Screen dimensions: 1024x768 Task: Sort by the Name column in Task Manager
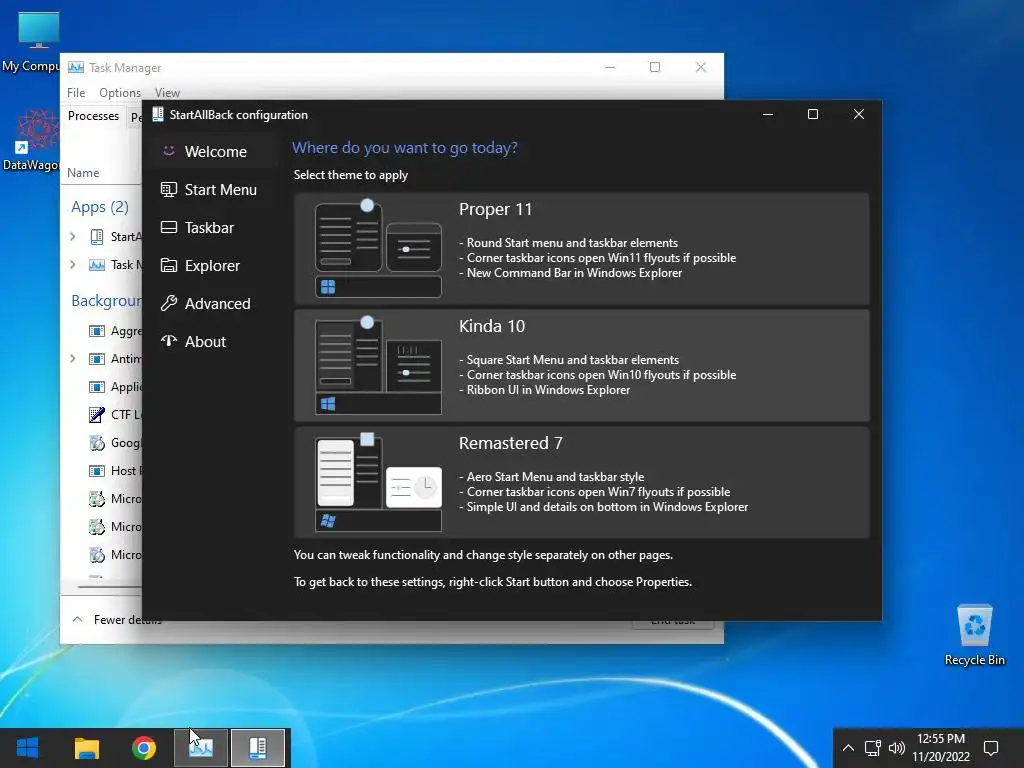(83, 173)
